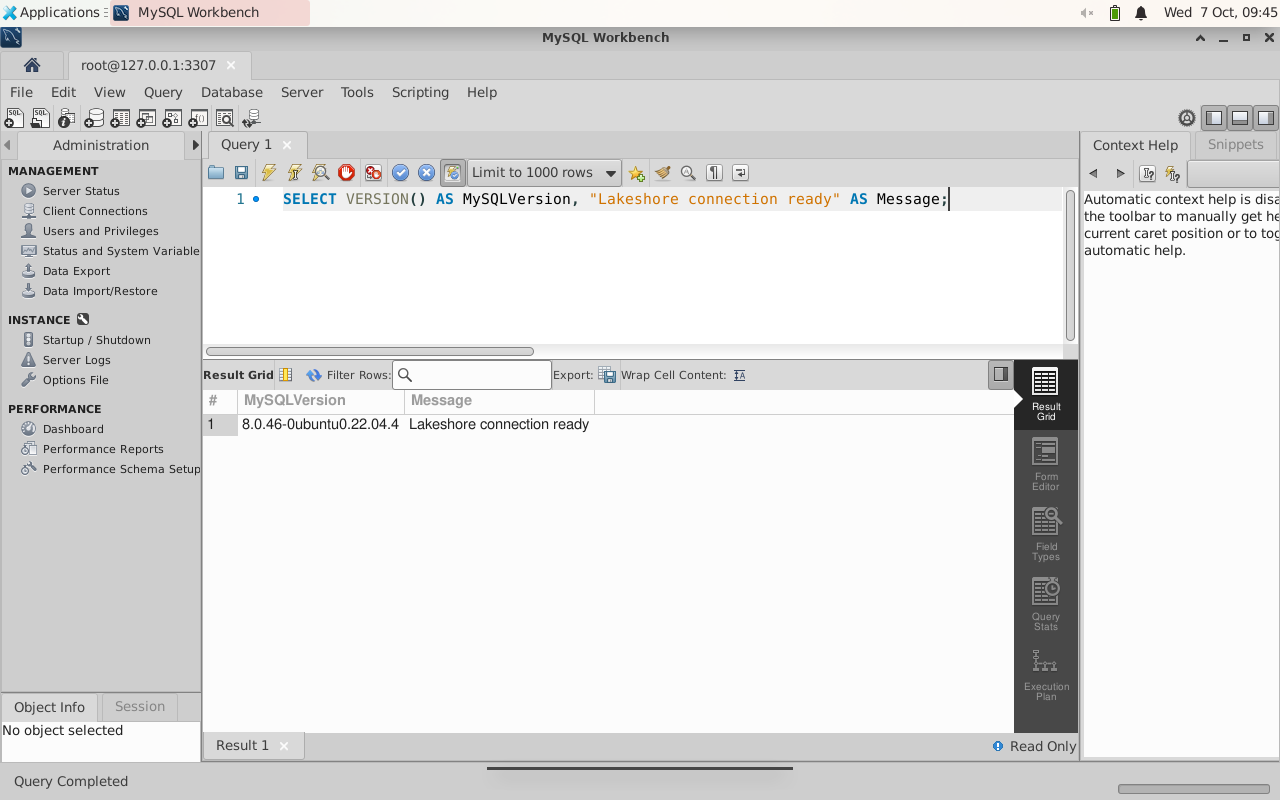Create new view toolbar icon

click(146, 118)
